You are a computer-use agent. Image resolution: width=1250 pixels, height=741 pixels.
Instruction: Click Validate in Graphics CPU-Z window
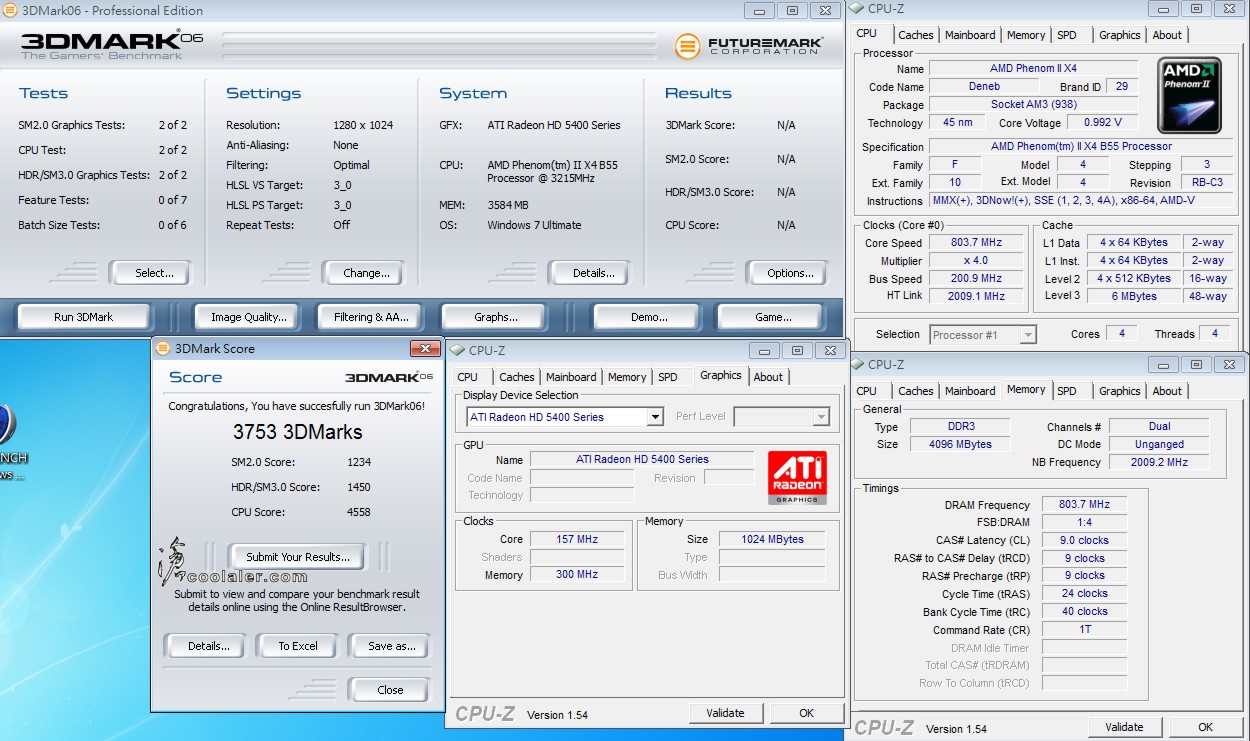(x=725, y=713)
